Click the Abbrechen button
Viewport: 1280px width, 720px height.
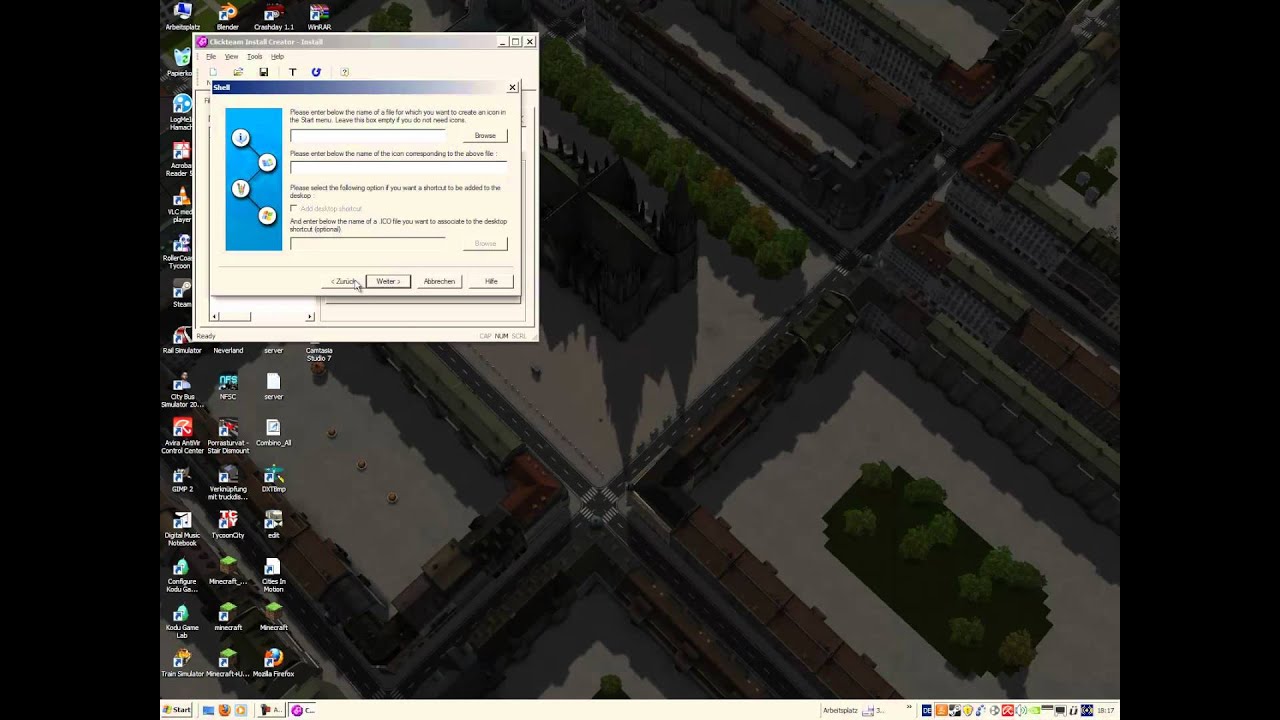(439, 281)
